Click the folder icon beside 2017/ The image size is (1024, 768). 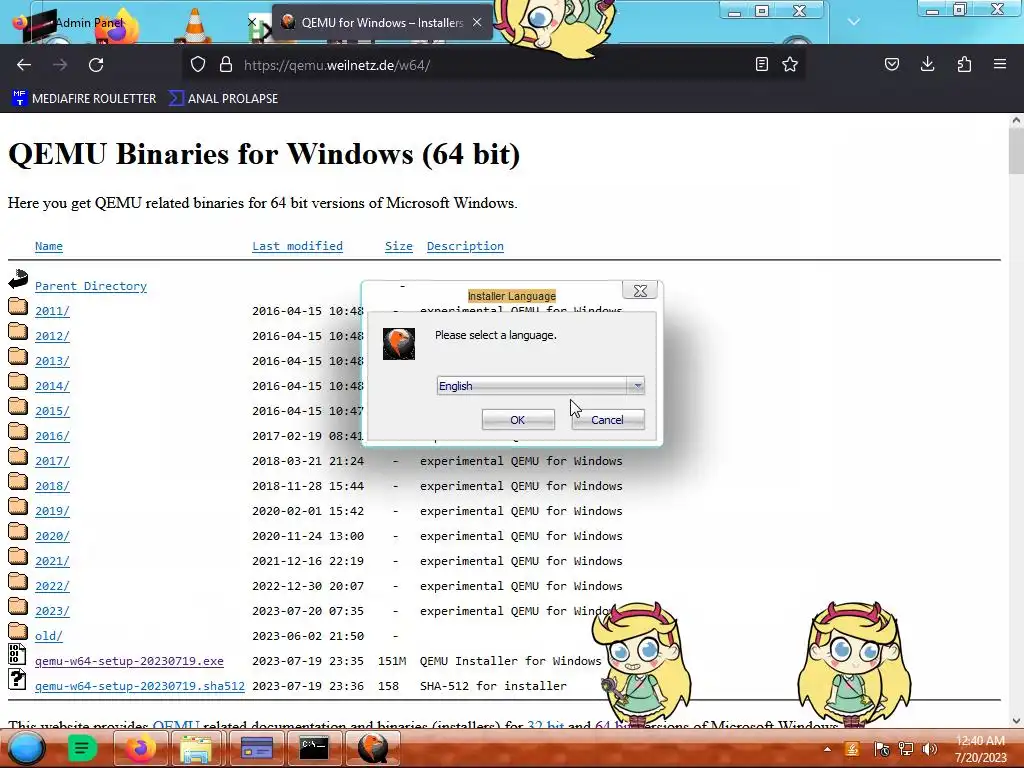tap(18, 456)
